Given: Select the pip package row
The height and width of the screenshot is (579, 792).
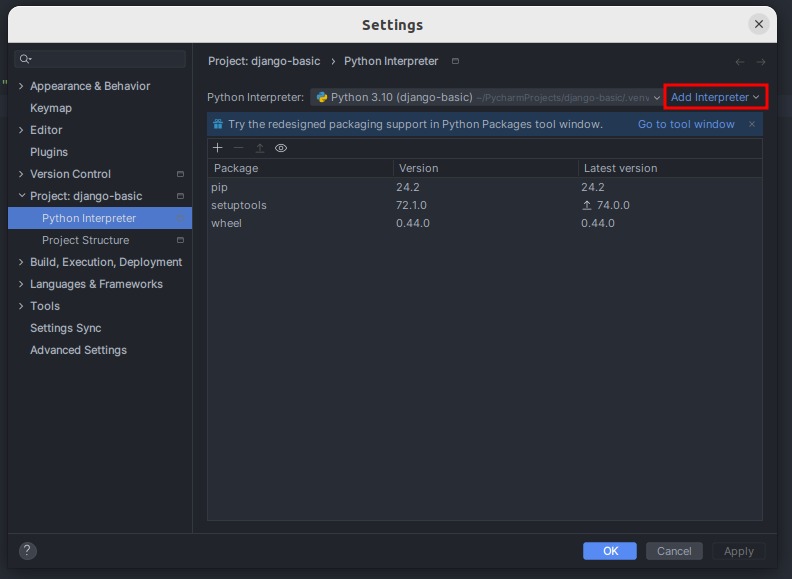Looking at the screenshot, I should pos(485,187).
